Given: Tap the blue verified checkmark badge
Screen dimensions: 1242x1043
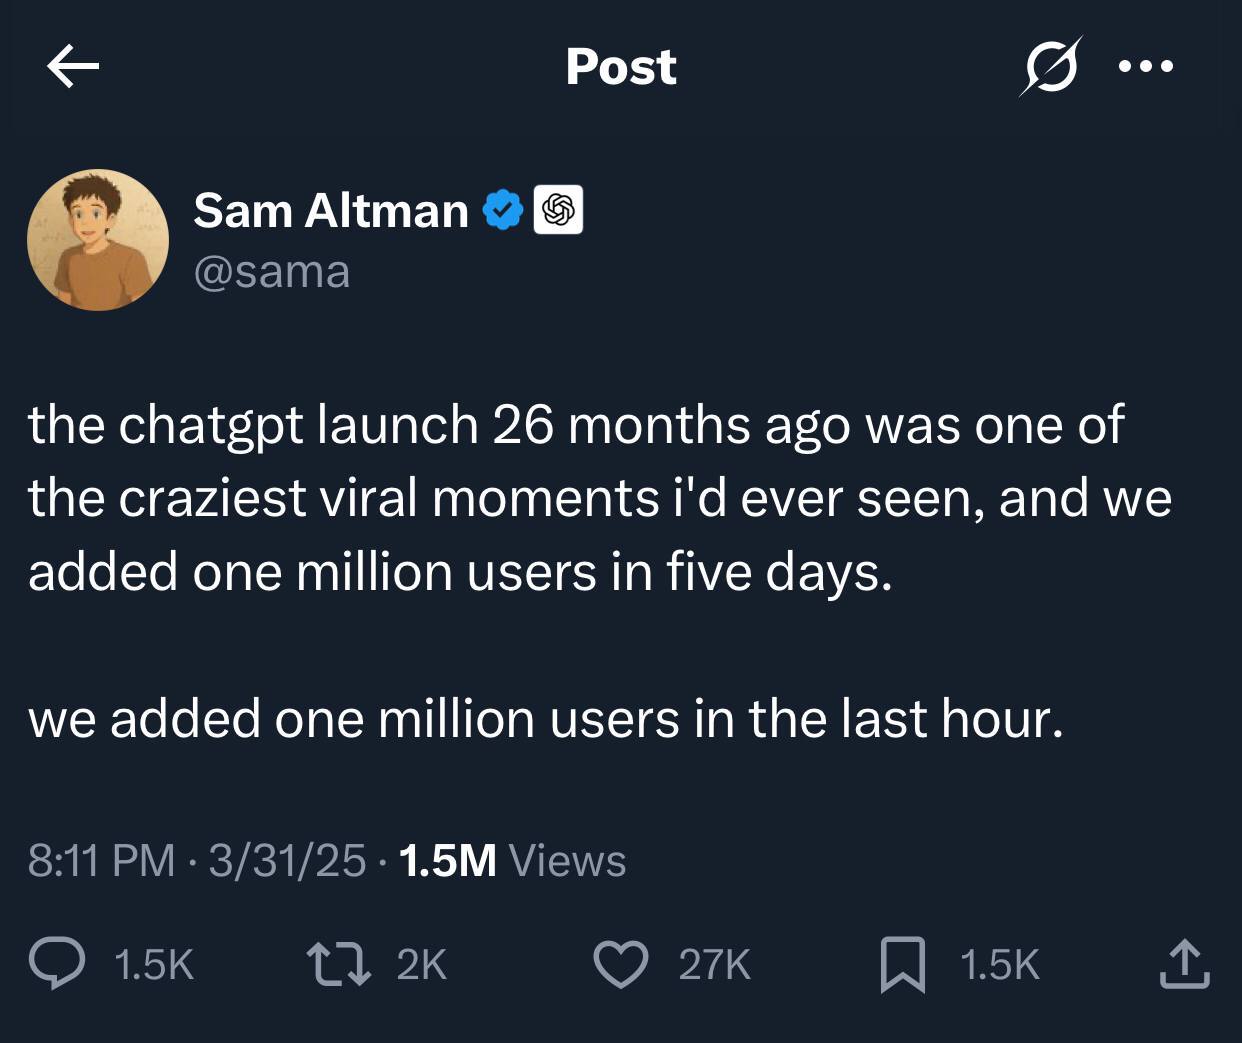Looking at the screenshot, I should 502,211.
